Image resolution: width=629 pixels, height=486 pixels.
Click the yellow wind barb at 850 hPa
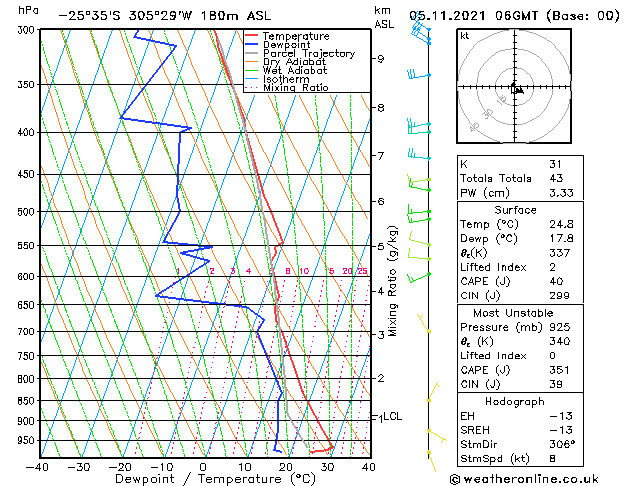click(433, 393)
